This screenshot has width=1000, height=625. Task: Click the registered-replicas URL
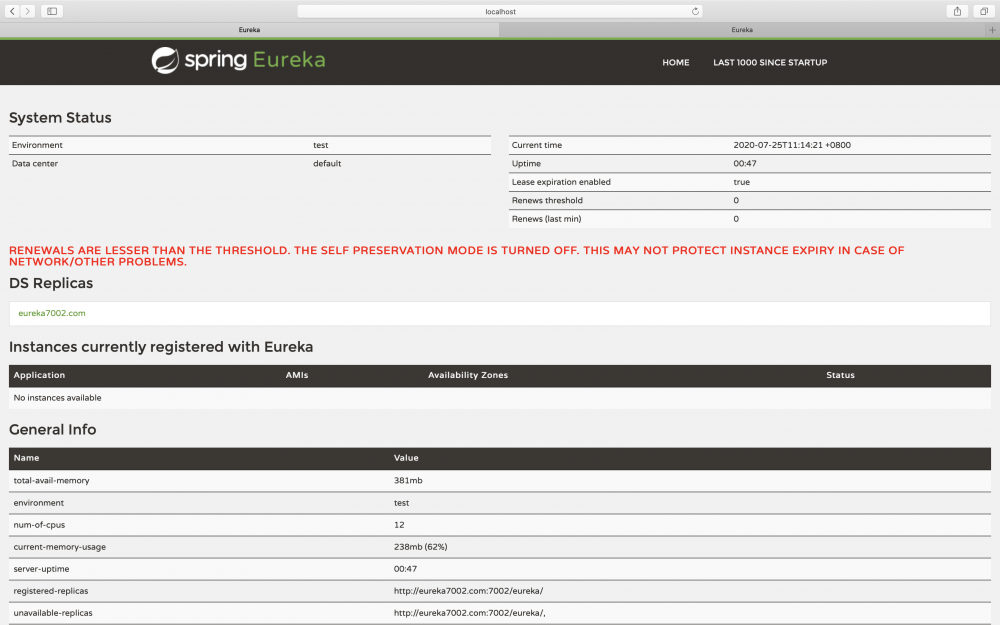469,590
